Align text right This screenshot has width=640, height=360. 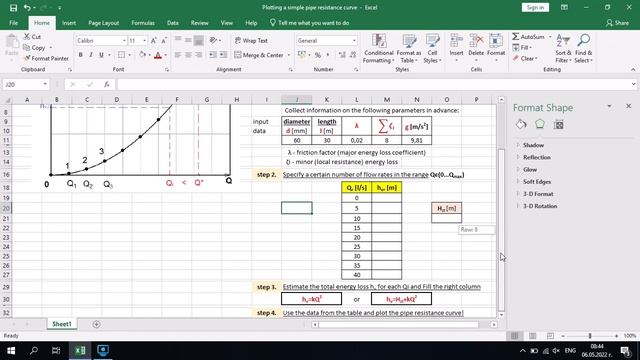198,55
